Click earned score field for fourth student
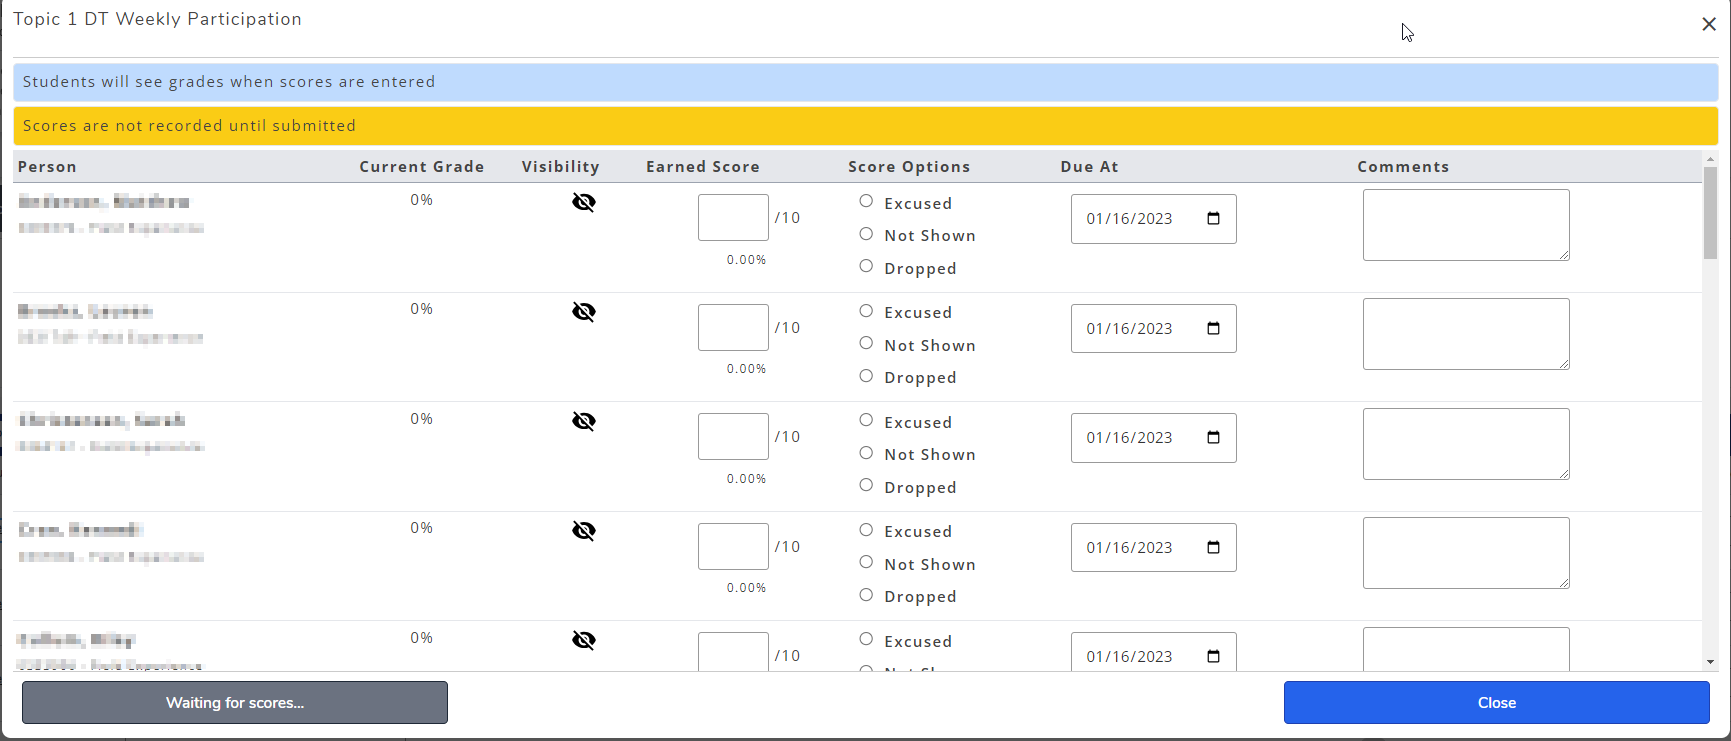Image resolution: width=1731 pixels, height=741 pixels. click(x=733, y=547)
